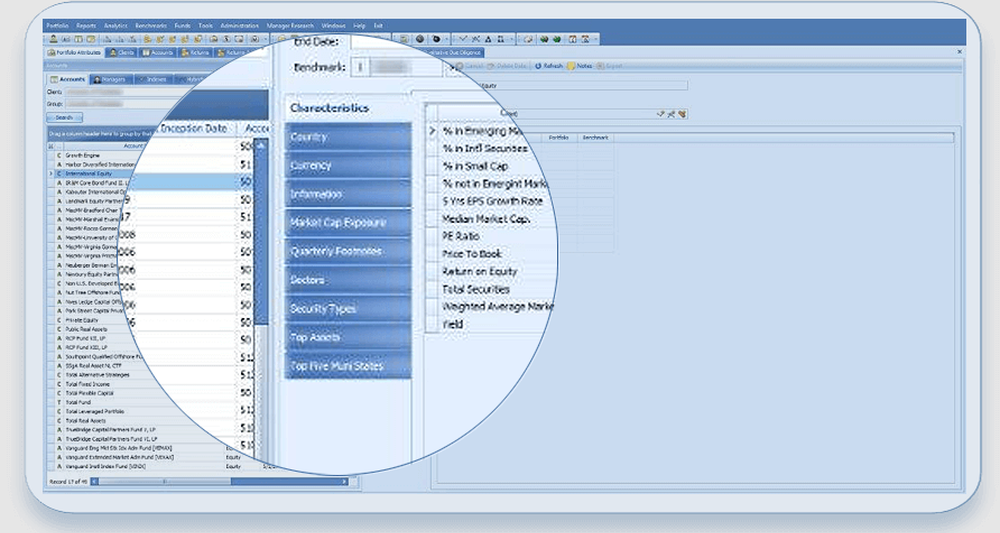Switch to the Clients tab
The width and height of the screenshot is (1000, 533).
(x=122, y=52)
